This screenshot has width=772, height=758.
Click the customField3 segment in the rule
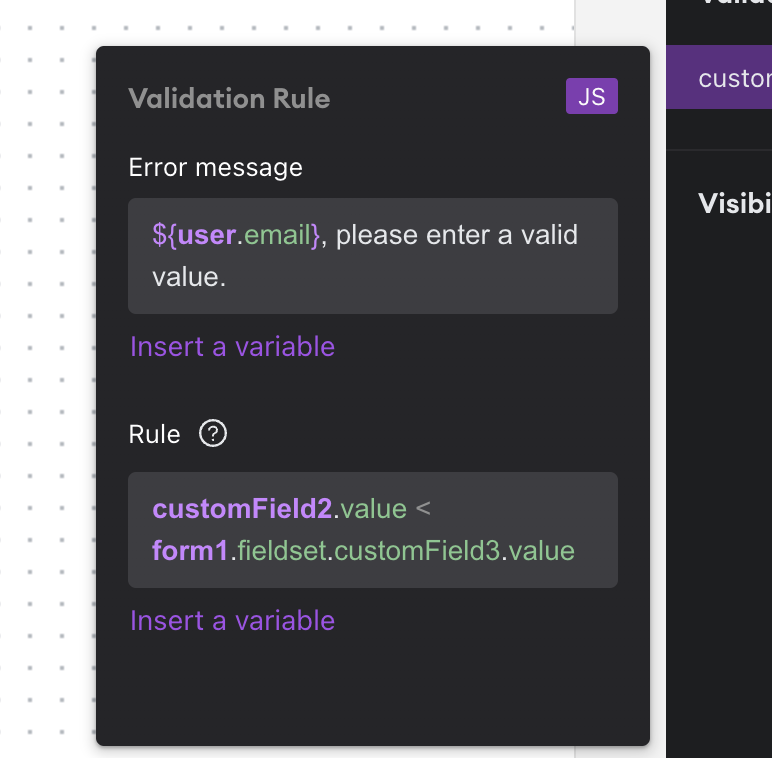pos(417,551)
